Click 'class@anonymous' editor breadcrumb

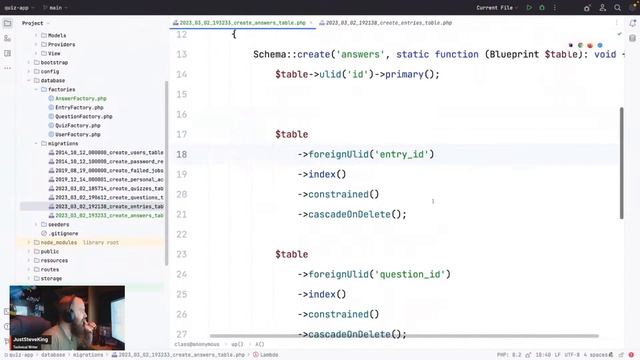coord(197,344)
